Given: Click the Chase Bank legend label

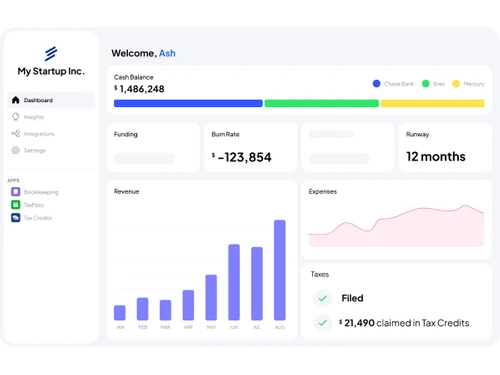Looking at the screenshot, I should click(x=399, y=84).
